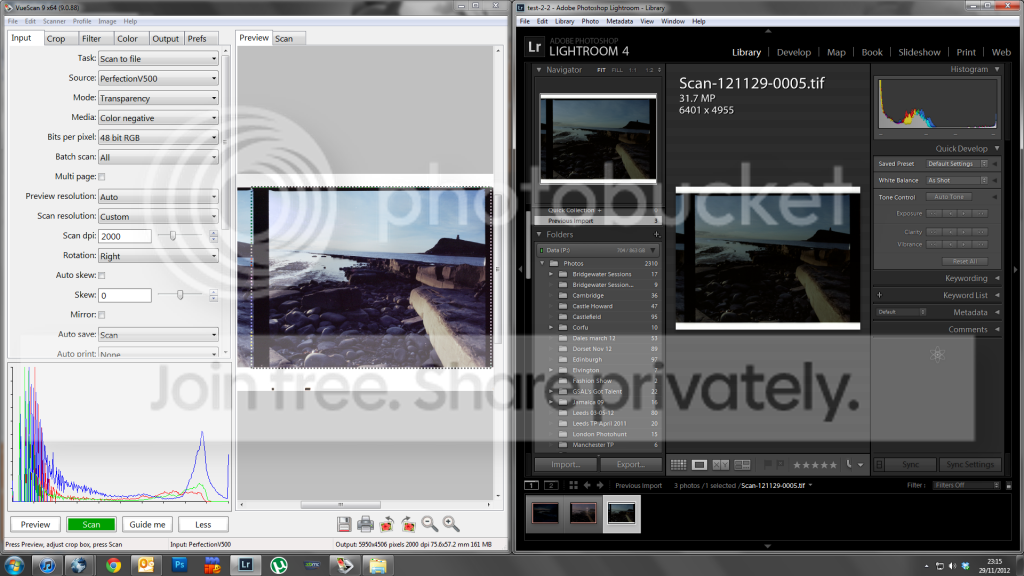This screenshot has height=576, width=1024.
Task: Switch to Grid view in Lightroom toolbar
Action: (678, 465)
